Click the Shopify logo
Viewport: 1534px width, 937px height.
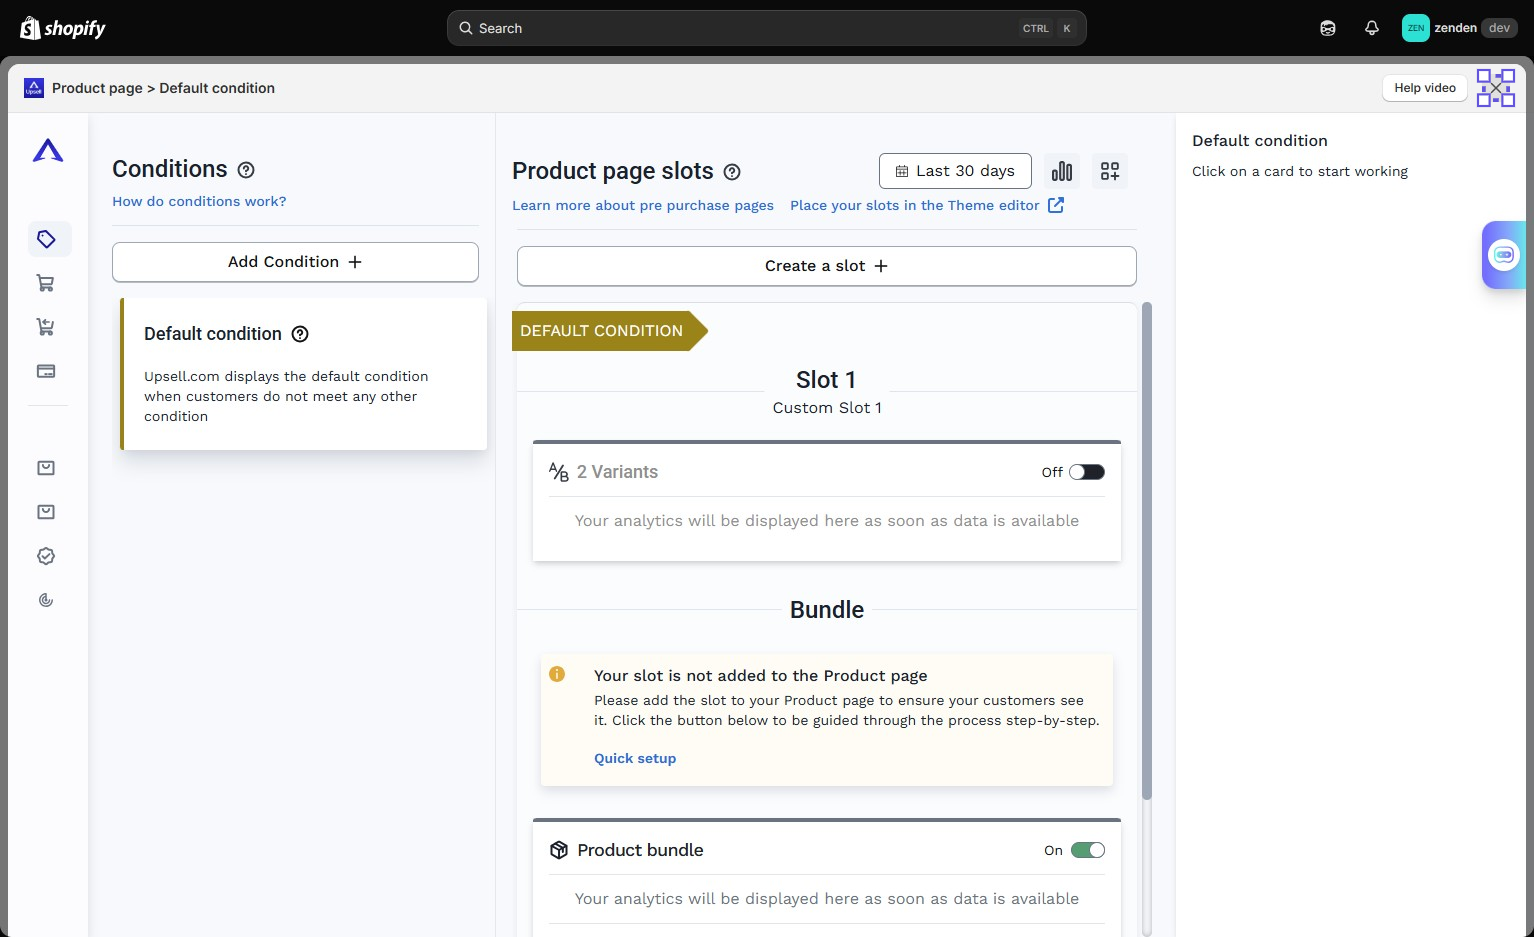point(63,28)
